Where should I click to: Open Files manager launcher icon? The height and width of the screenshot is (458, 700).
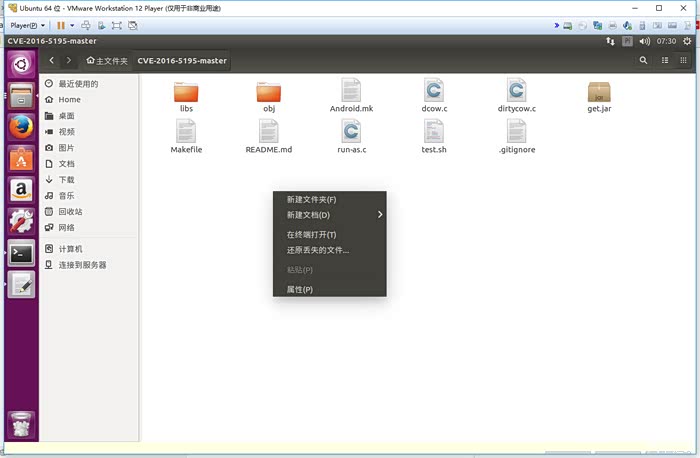[21, 96]
